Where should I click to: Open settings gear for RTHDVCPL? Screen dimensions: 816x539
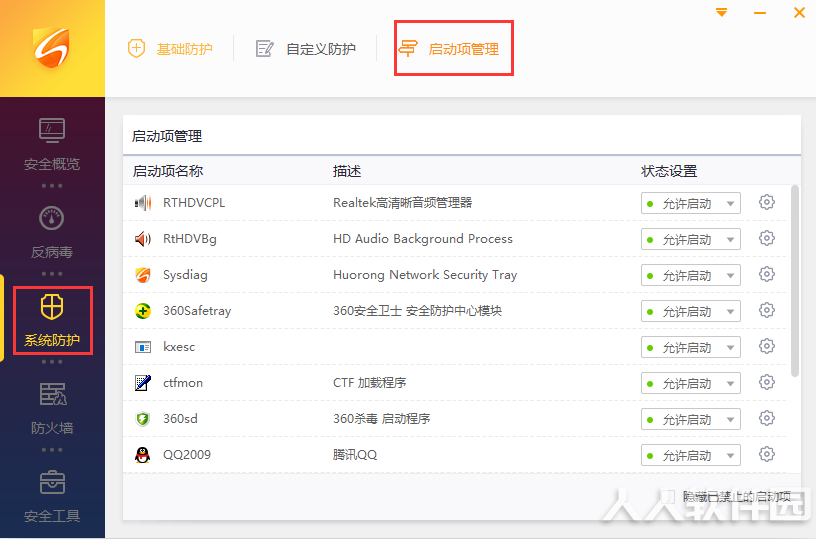tap(767, 202)
